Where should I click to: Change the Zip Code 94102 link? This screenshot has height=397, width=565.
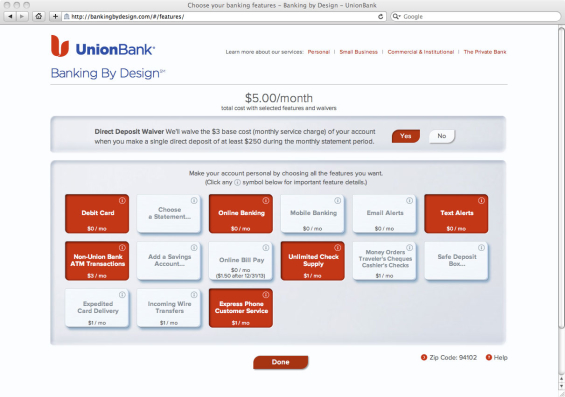click(449, 357)
